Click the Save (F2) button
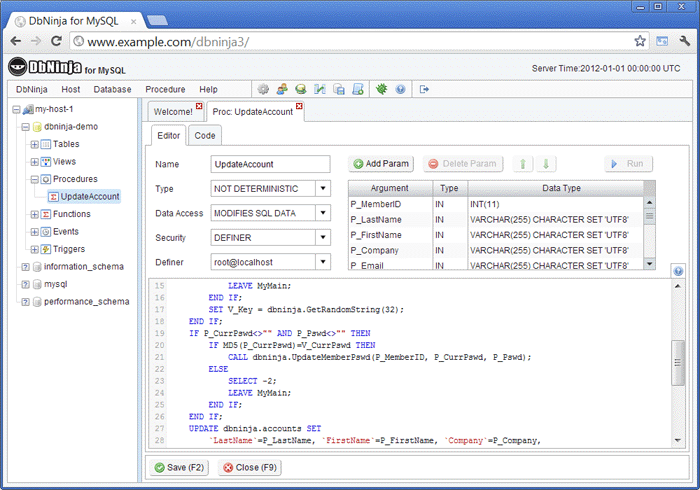 [180, 467]
